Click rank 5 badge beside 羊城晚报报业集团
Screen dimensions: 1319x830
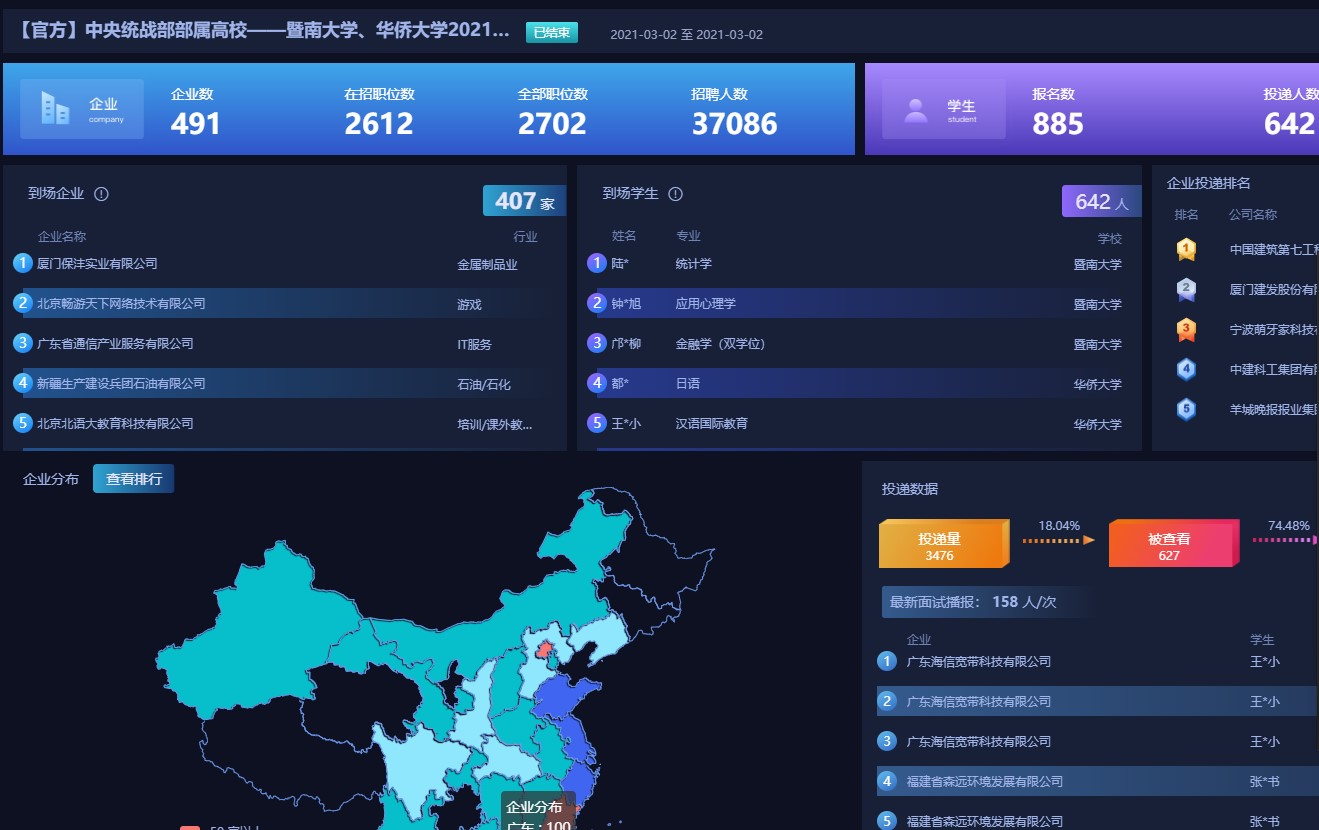coord(1186,409)
